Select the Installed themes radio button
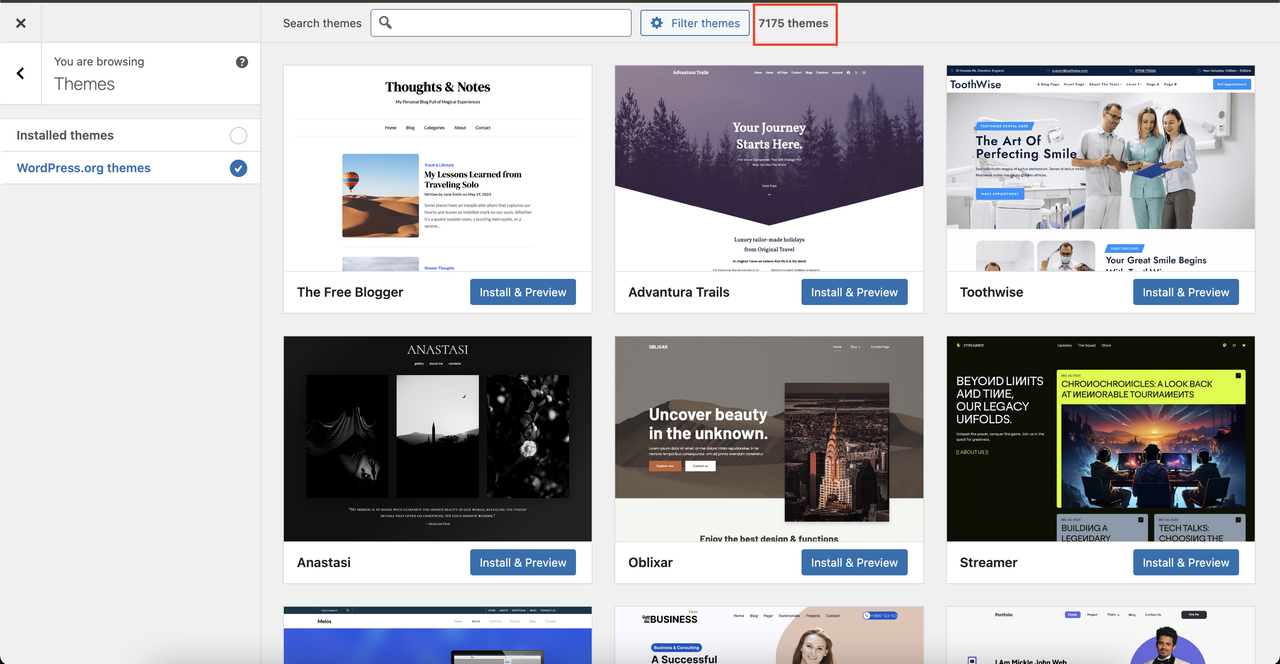 pos(238,136)
